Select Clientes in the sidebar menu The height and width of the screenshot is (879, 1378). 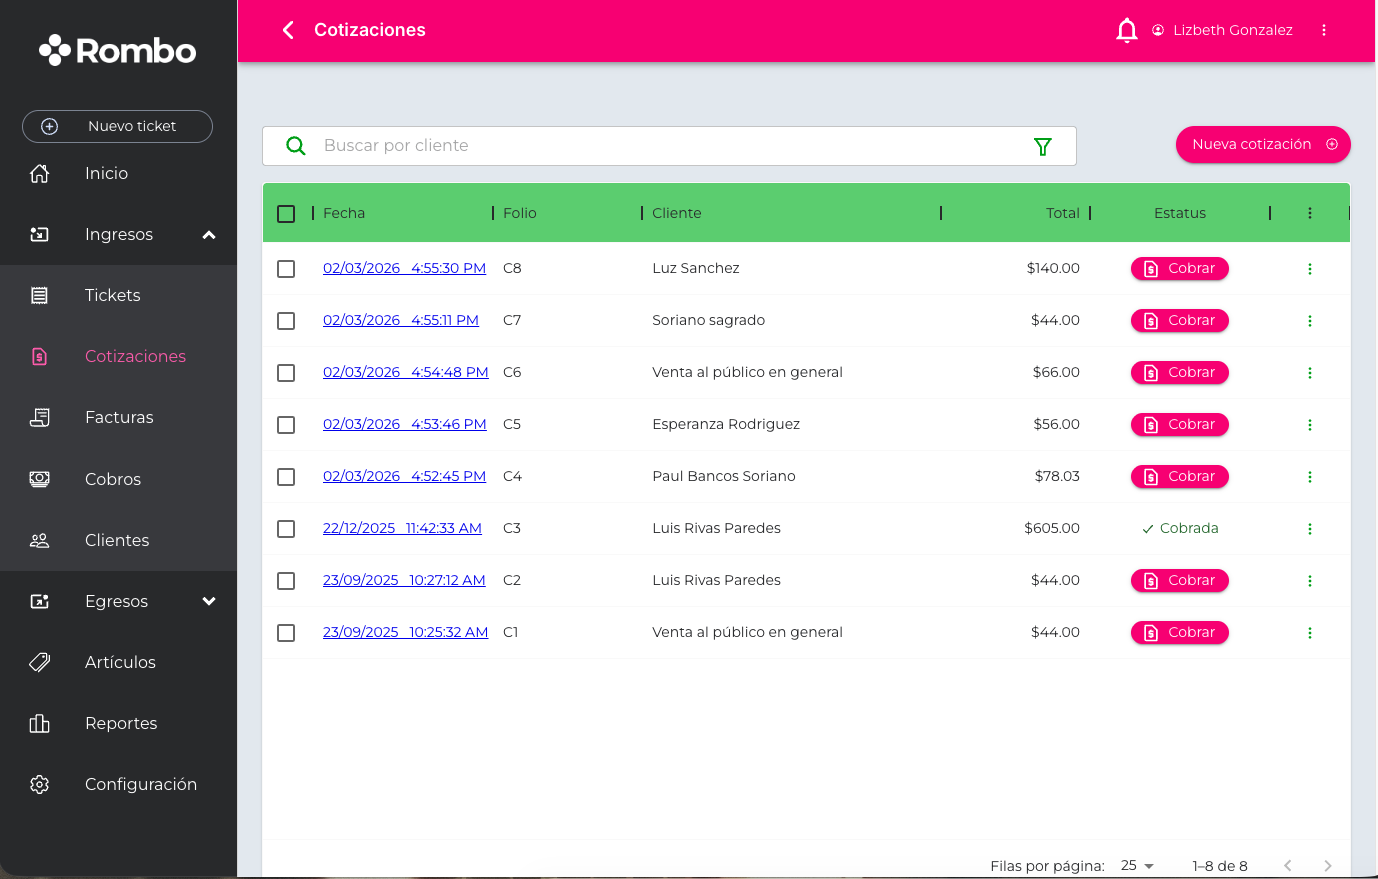(x=117, y=540)
